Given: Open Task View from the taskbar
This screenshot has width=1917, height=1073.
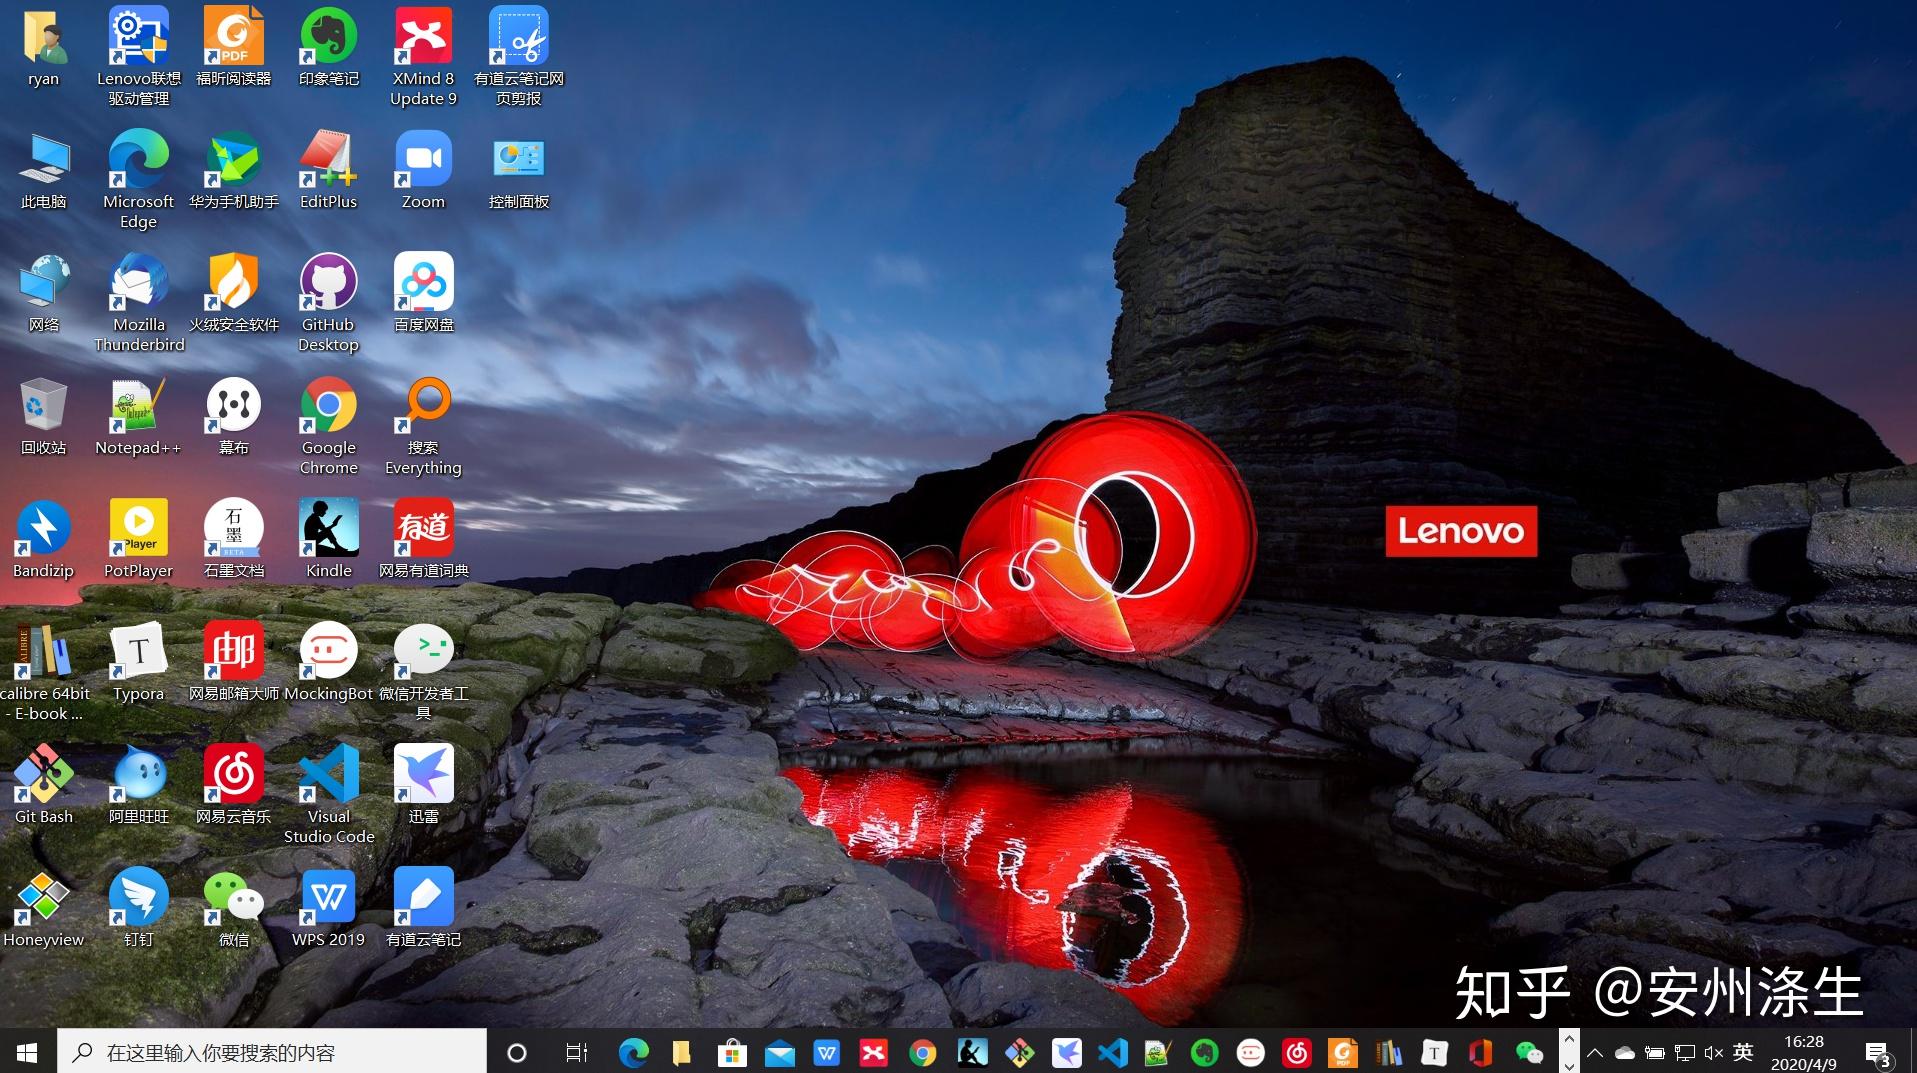Looking at the screenshot, I should (x=575, y=1052).
